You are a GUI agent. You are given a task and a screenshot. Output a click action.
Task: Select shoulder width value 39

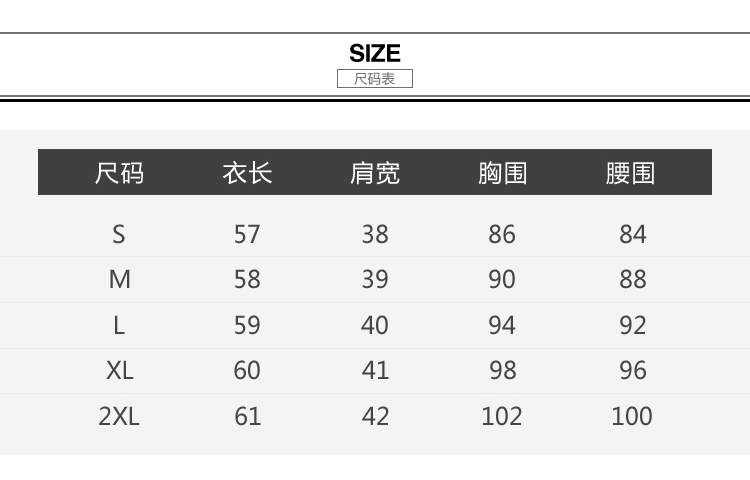[x=375, y=279]
